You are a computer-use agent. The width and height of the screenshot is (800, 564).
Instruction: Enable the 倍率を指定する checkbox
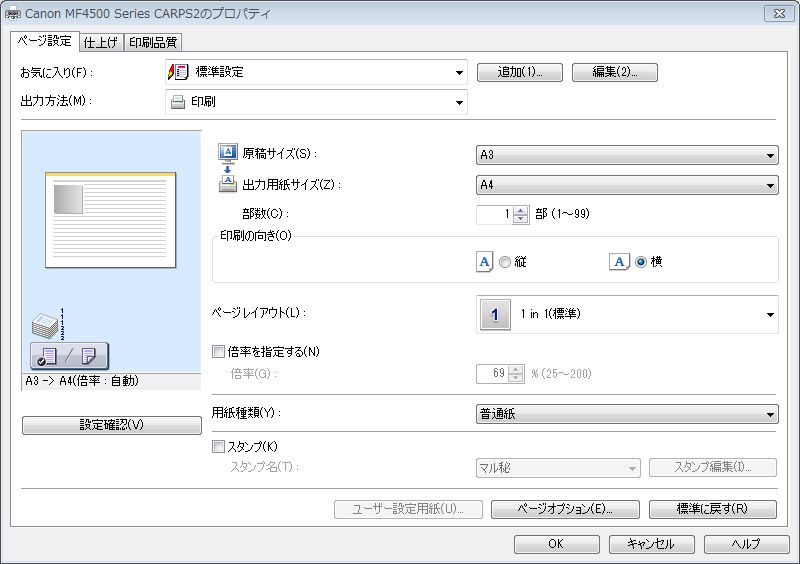(x=218, y=351)
